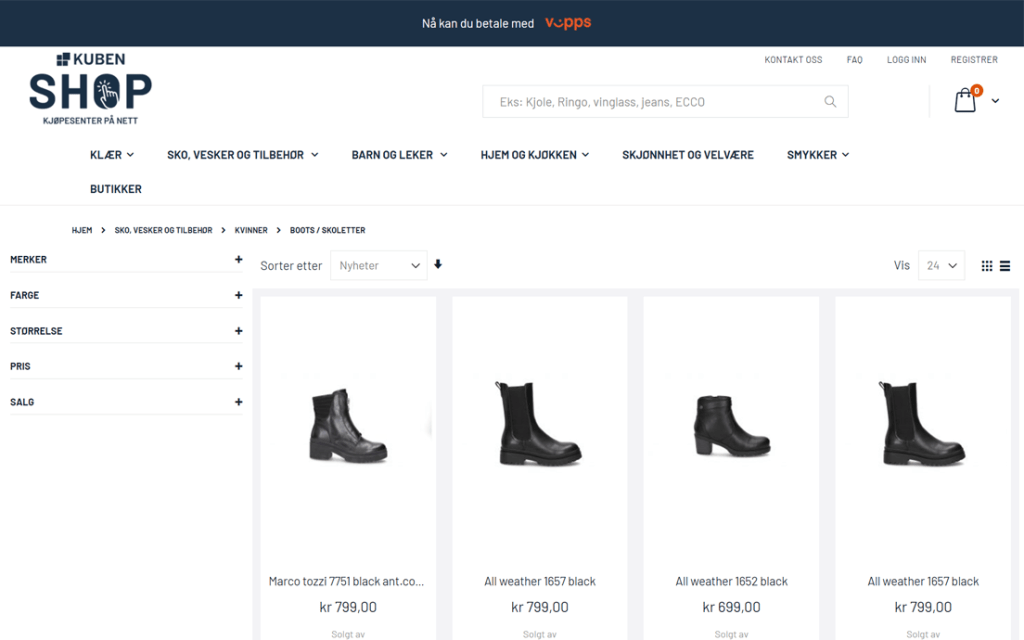Click Boots / Skoletter breadcrumb text
This screenshot has height=640, width=1024.
click(327, 230)
